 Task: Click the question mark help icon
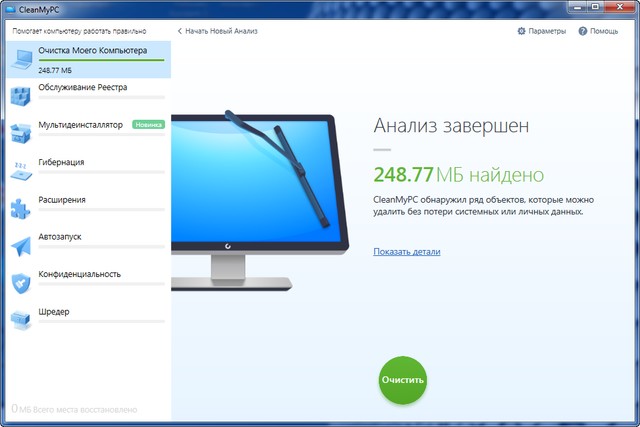click(582, 31)
